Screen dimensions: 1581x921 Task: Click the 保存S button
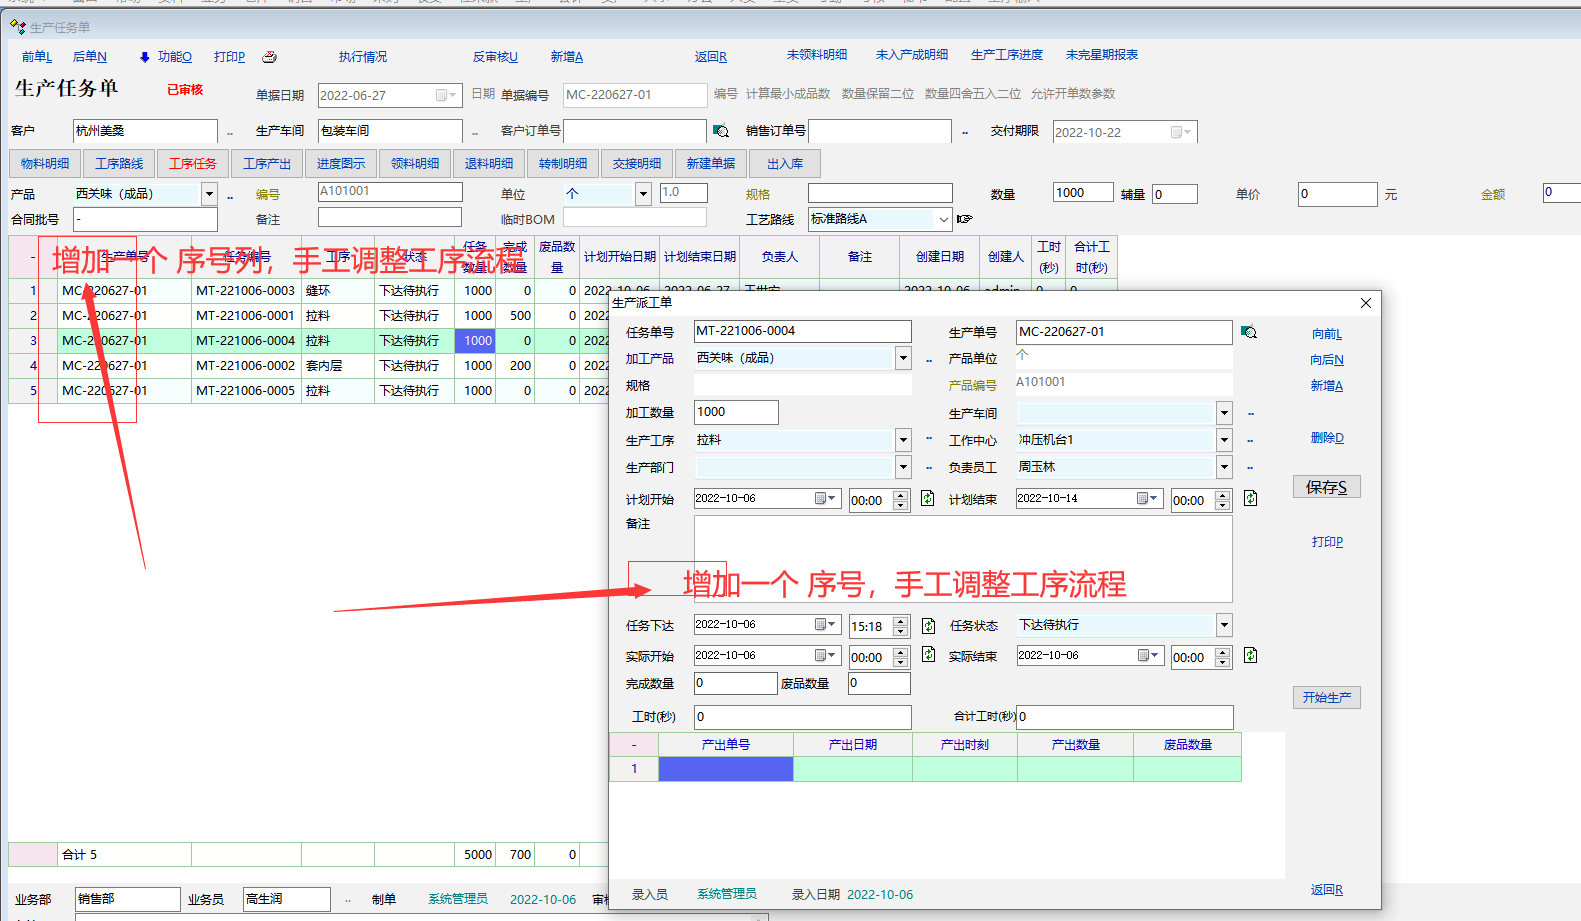[x=1326, y=487]
